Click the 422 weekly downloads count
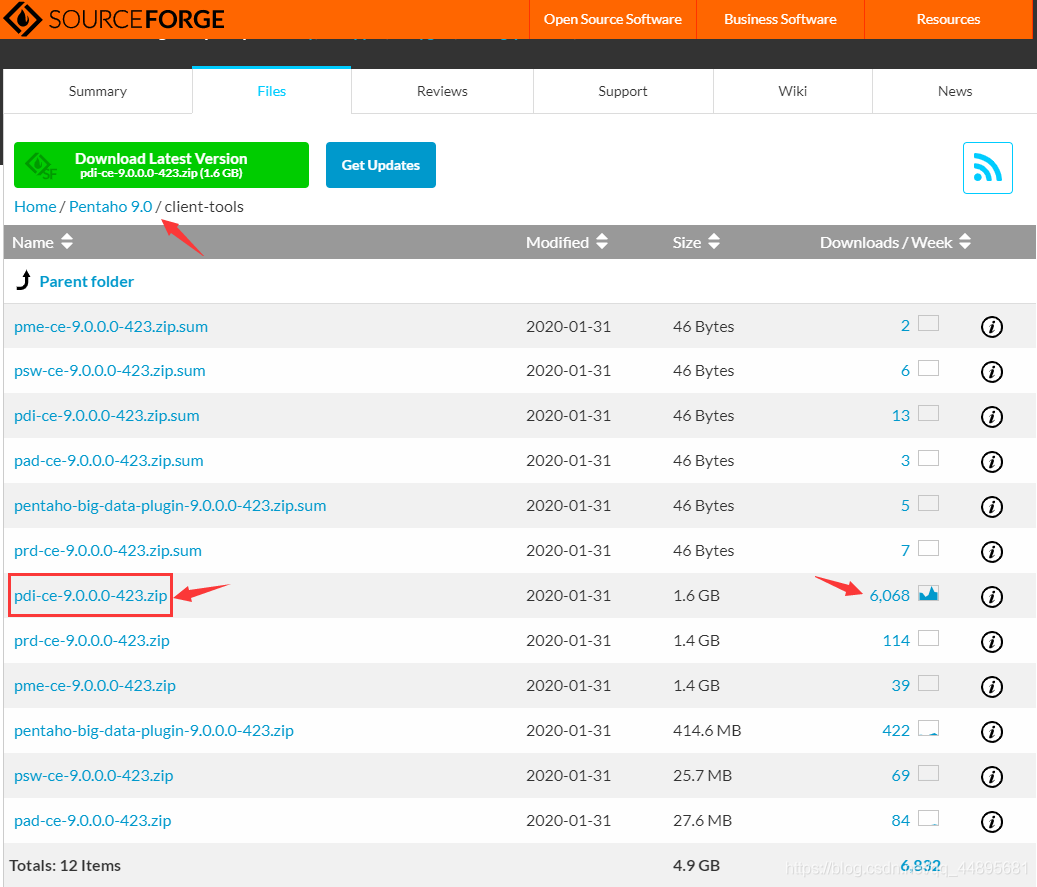The width and height of the screenshot is (1037, 887). pyautogui.click(x=896, y=730)
